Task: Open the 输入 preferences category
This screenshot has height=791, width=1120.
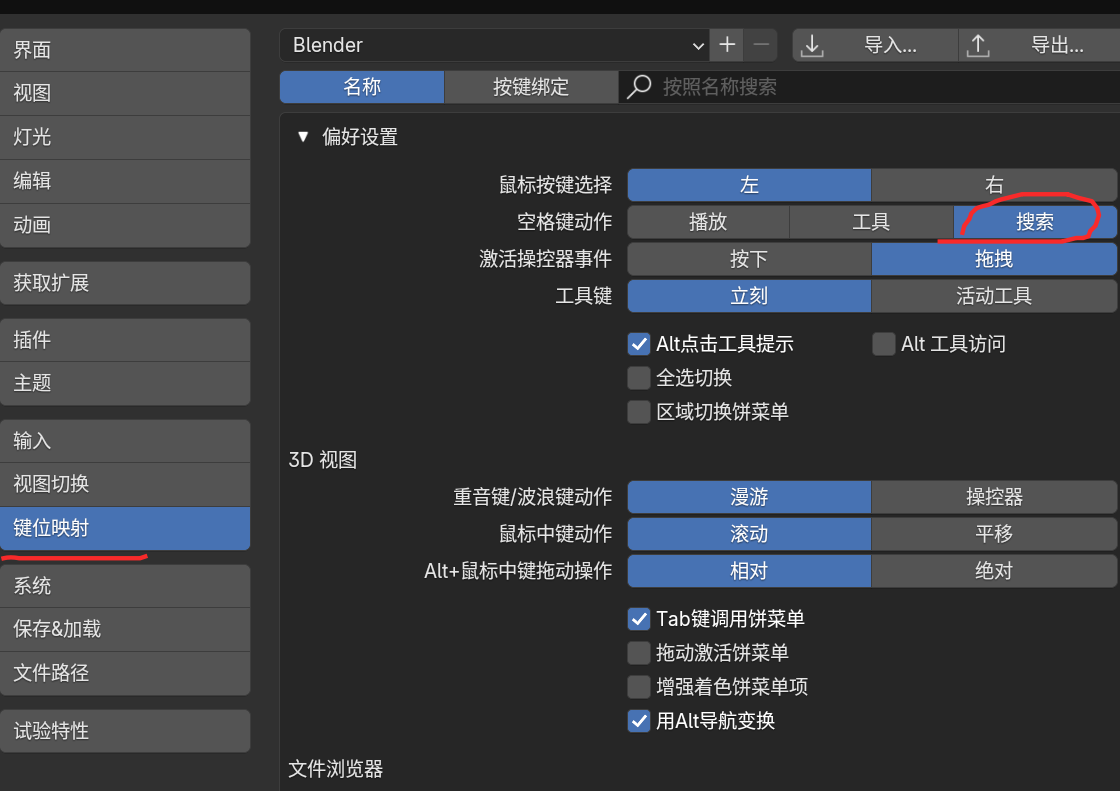Action: (125, 441)
